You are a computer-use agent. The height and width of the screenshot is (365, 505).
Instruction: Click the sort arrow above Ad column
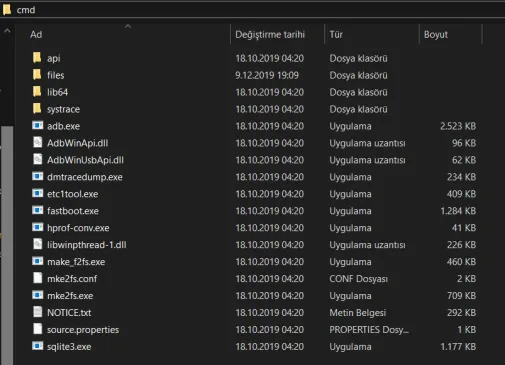(x=128, y=26)
